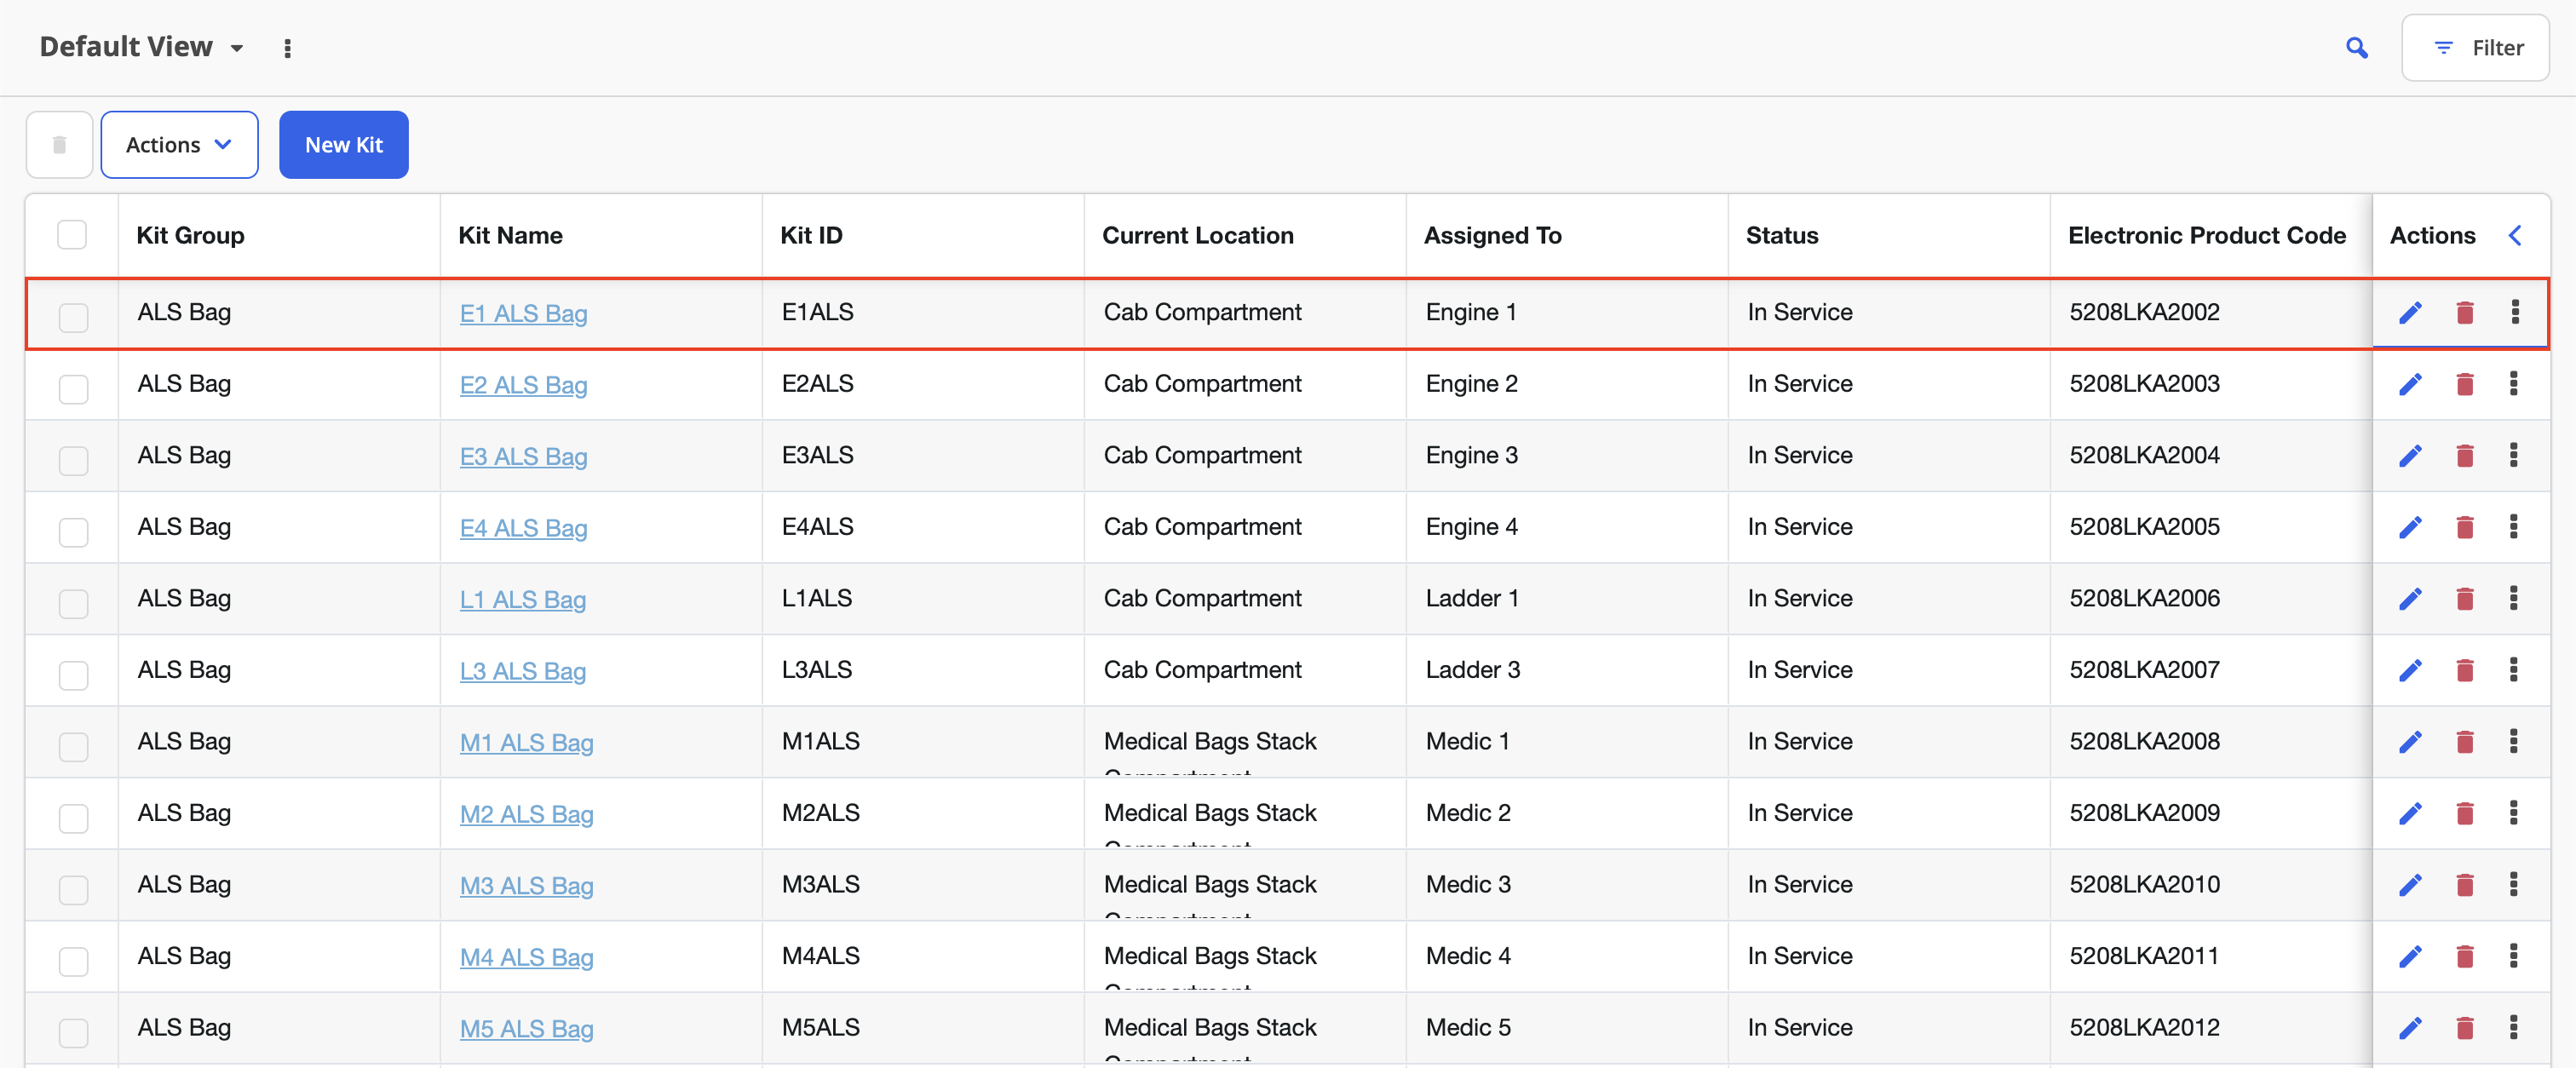Select the L1 ALS Bag row checkbox
The width and height of the screenshot is (2576, 1068).
pos(73,604)
